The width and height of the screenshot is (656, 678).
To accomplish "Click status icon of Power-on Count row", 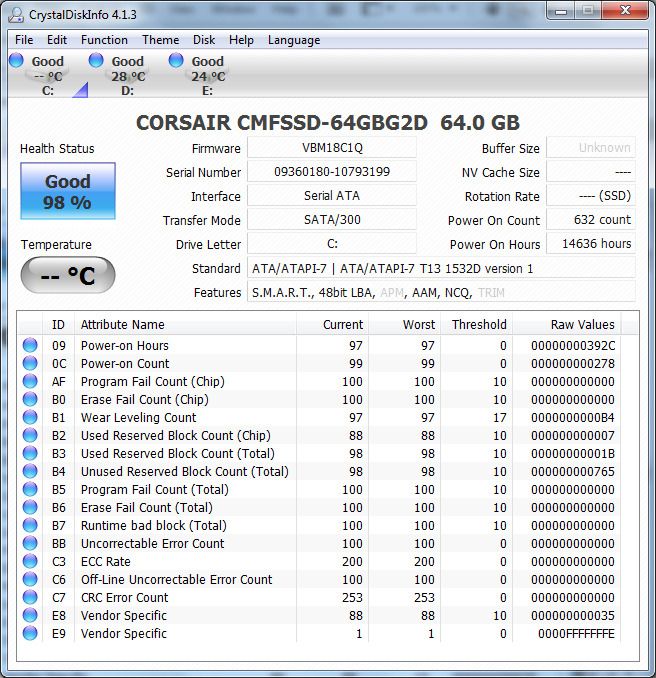I will [x=30, y=363].
